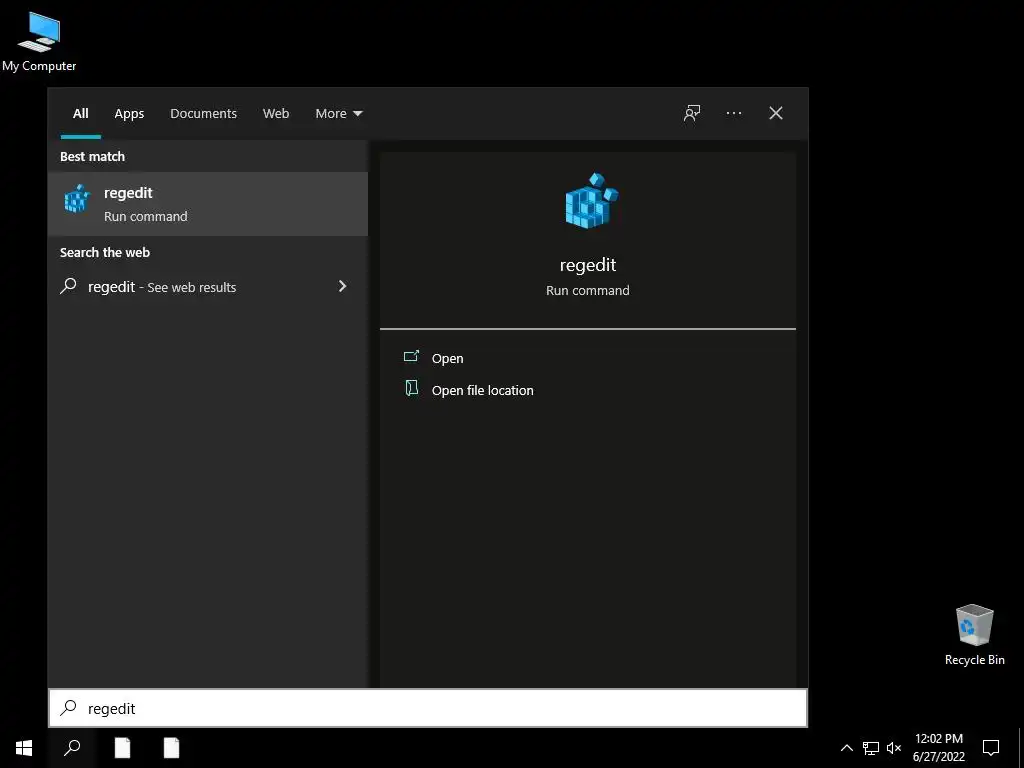This screenshot has height=768, width=1024.
Task: Open the second pinned document icon on taskbar
Action: 171,748
